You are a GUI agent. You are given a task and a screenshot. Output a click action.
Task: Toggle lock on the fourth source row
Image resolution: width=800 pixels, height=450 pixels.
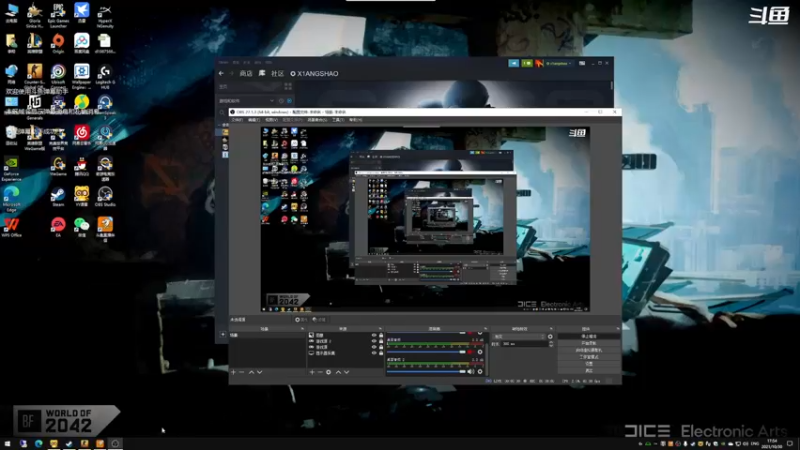[381, 353]
